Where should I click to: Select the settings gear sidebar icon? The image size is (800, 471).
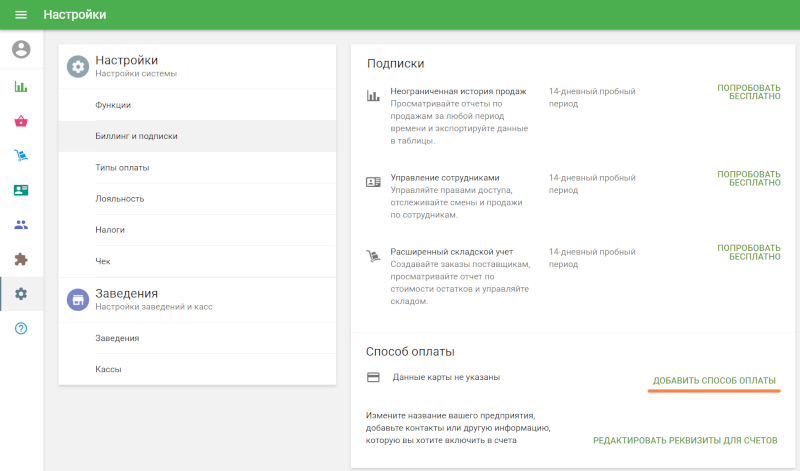point(21,294)
